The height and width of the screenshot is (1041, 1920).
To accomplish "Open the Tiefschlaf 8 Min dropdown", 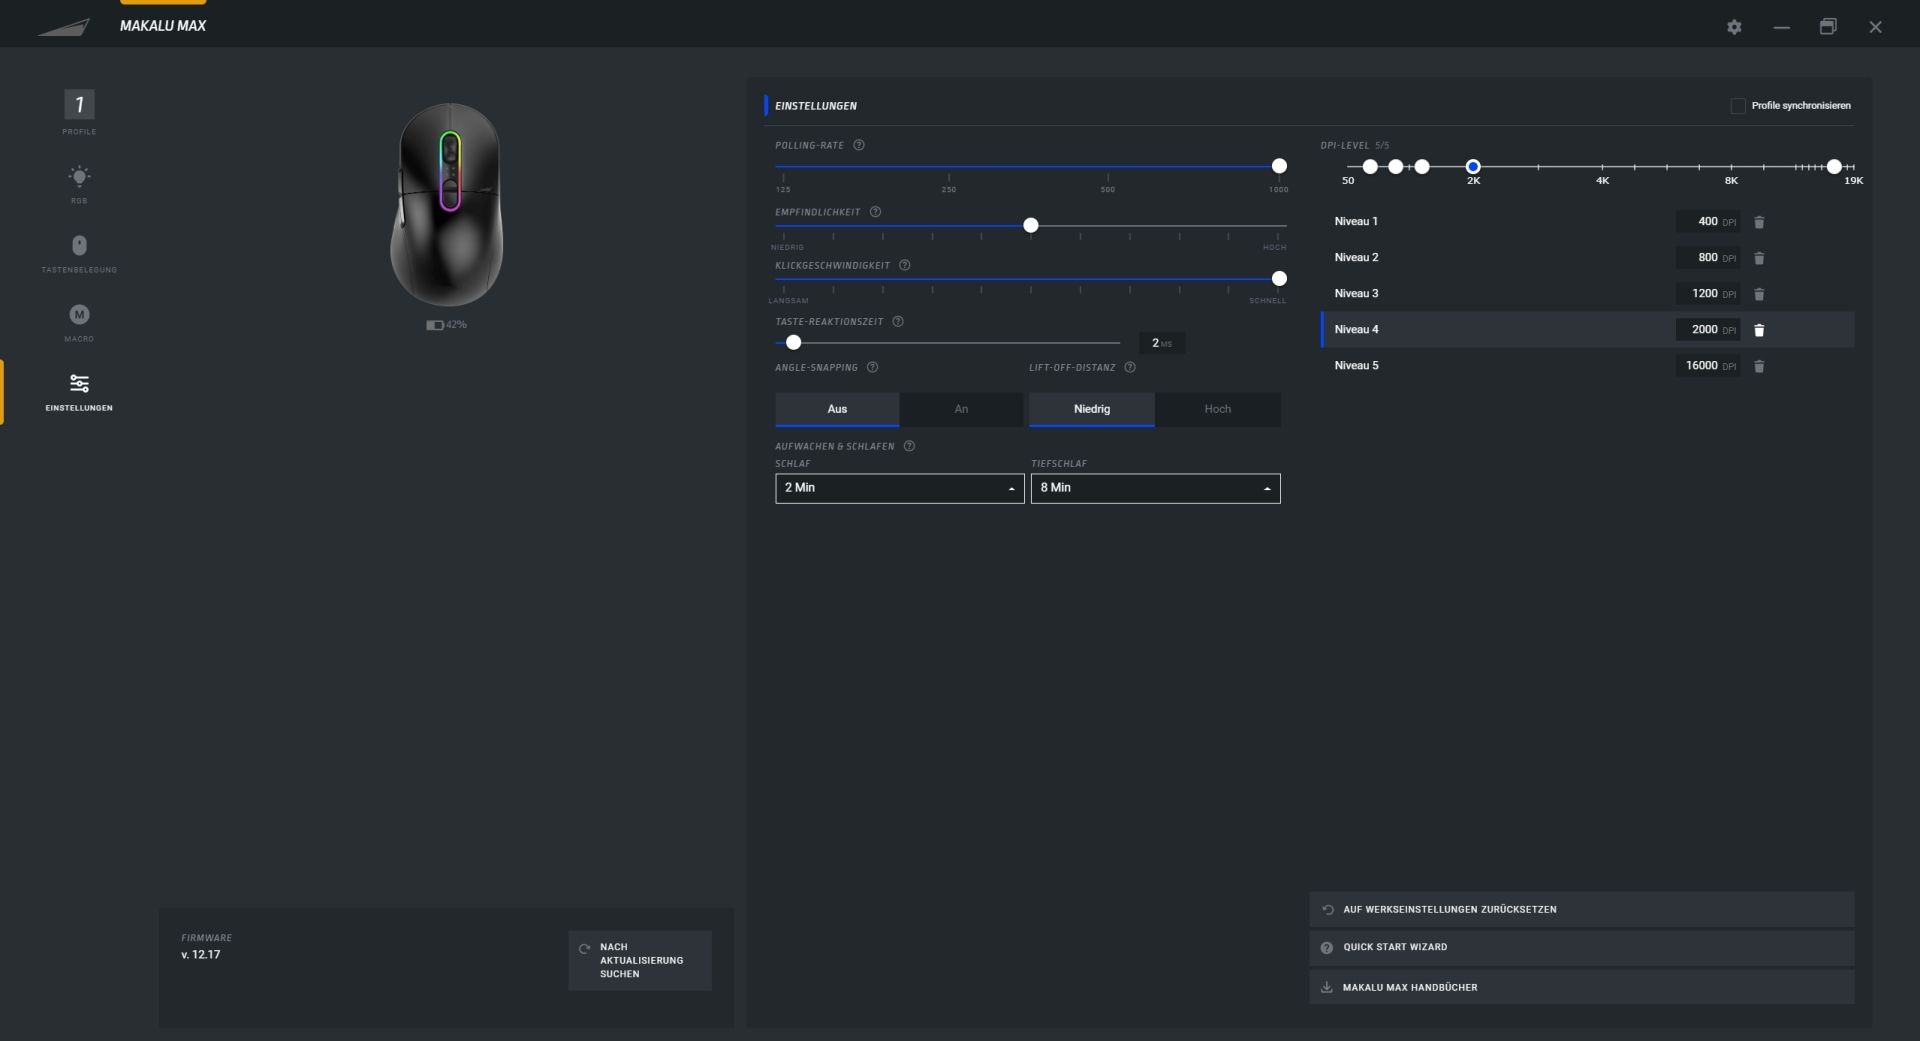I will click(1156, 488).
